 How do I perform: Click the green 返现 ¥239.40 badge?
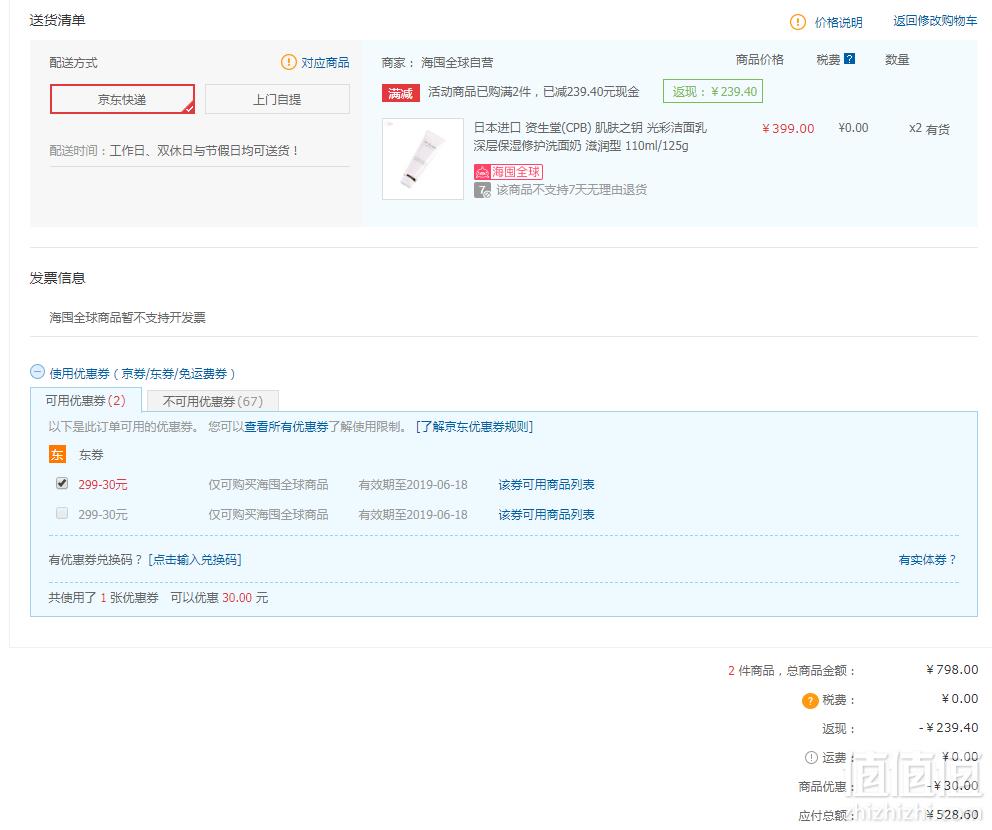(713, 91)
